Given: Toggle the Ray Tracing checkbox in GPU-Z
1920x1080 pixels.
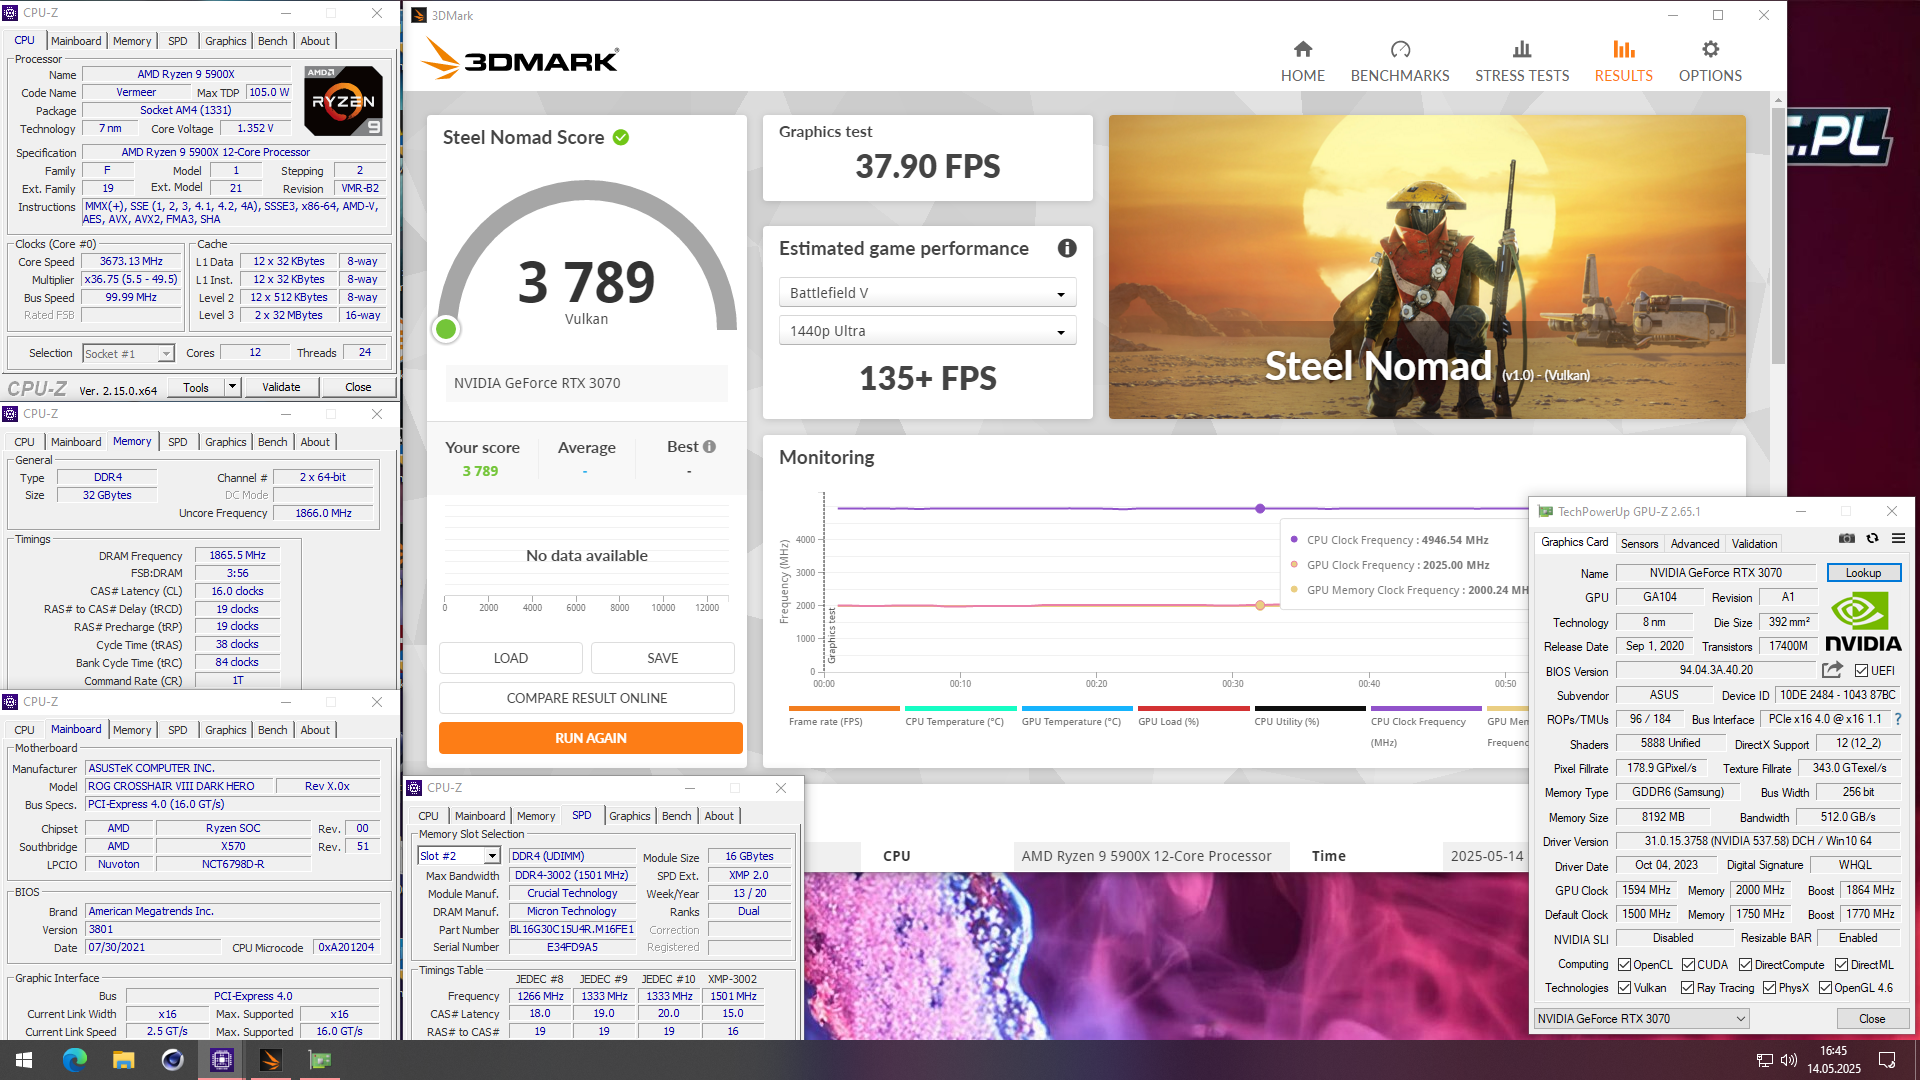Looking at the screenshot, I should [1687, 988].
